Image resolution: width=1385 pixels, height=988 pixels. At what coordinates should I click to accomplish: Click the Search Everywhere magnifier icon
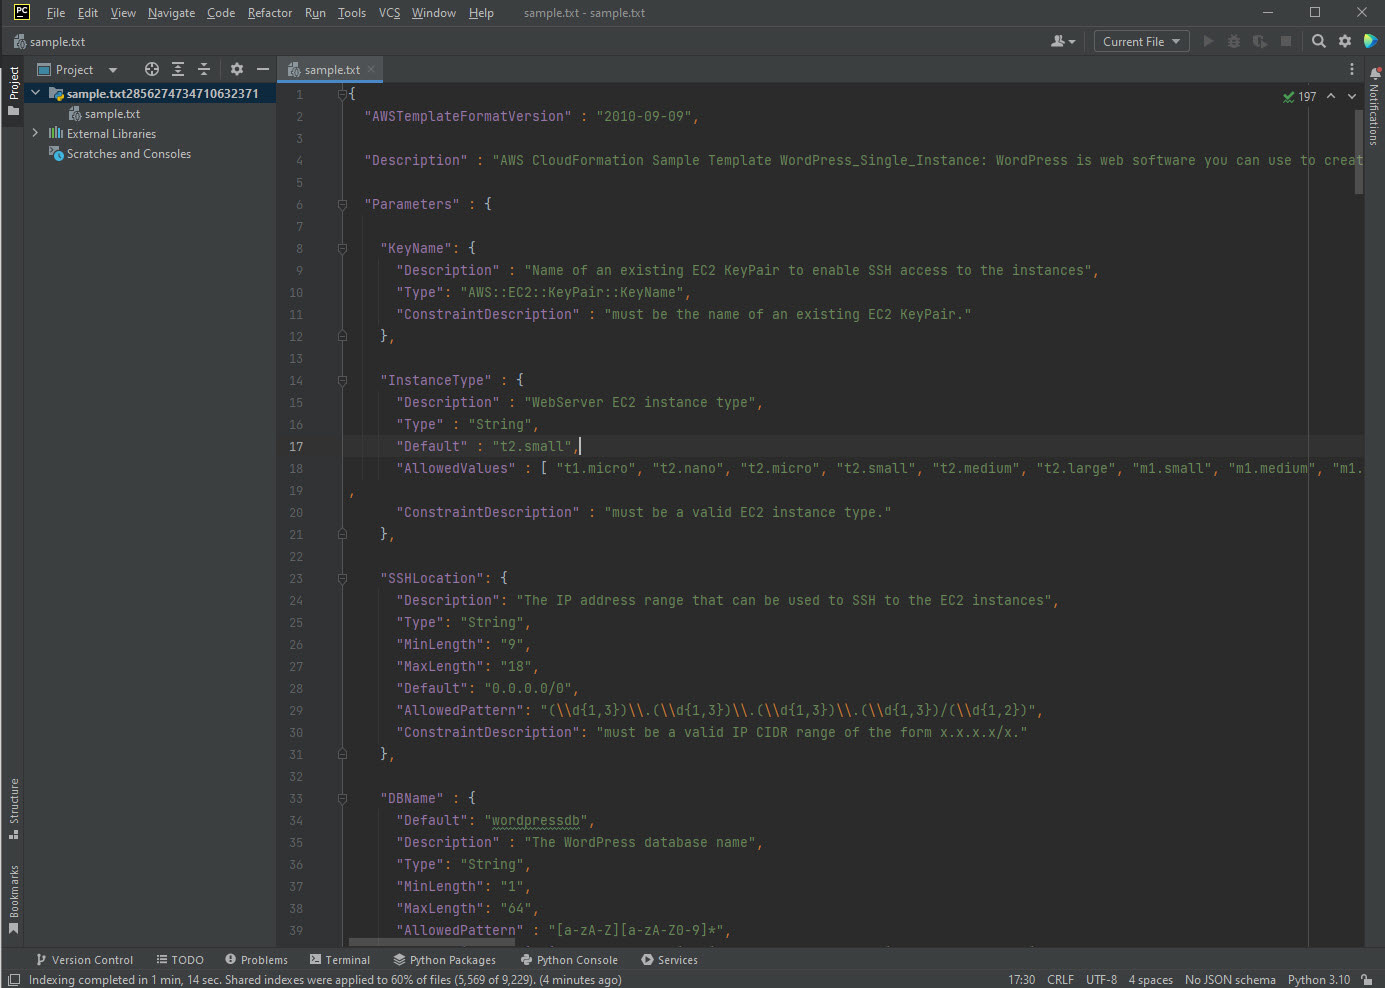pos(1319,41)
